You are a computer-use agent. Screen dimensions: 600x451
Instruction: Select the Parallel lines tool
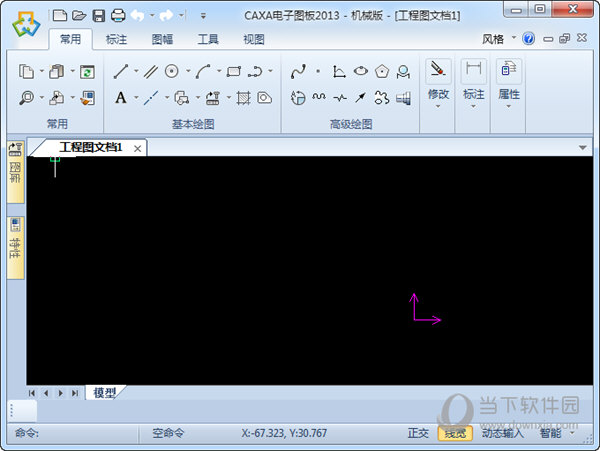151,71
